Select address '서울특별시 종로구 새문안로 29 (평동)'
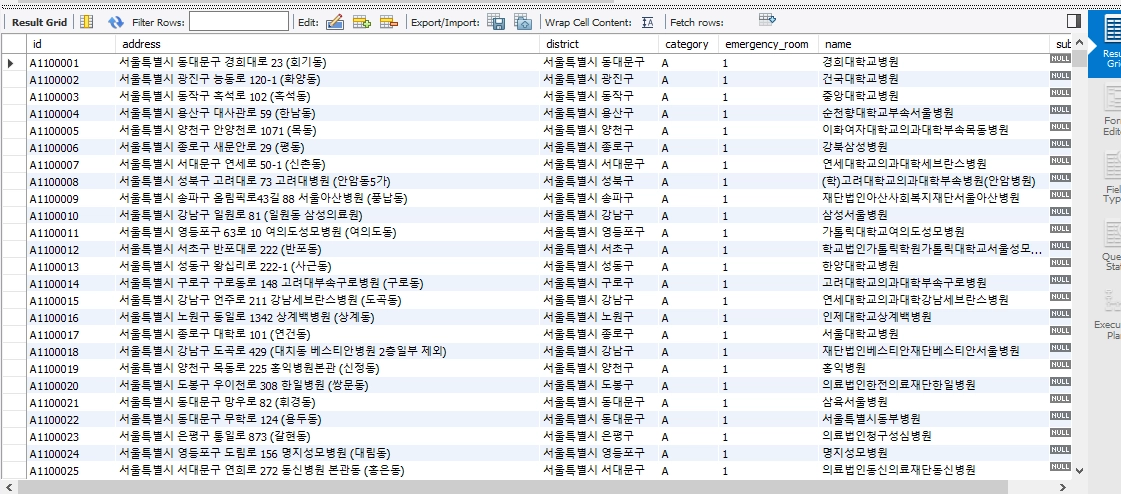This screenshot has height=494, width=1121. pos(327,147)
